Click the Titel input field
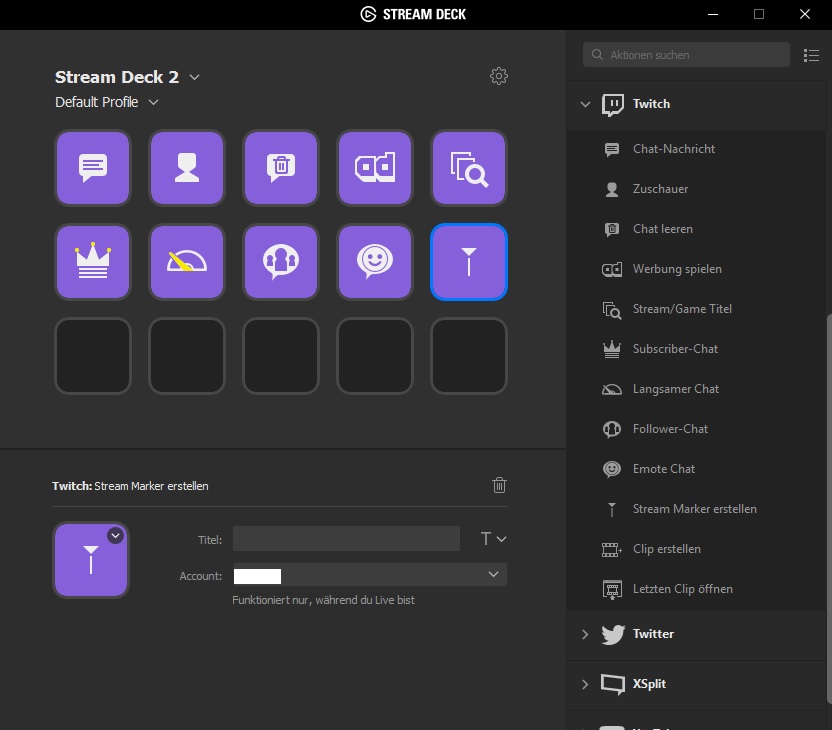The height and width of the screenshot is (730, 832). tap(346, 538)
